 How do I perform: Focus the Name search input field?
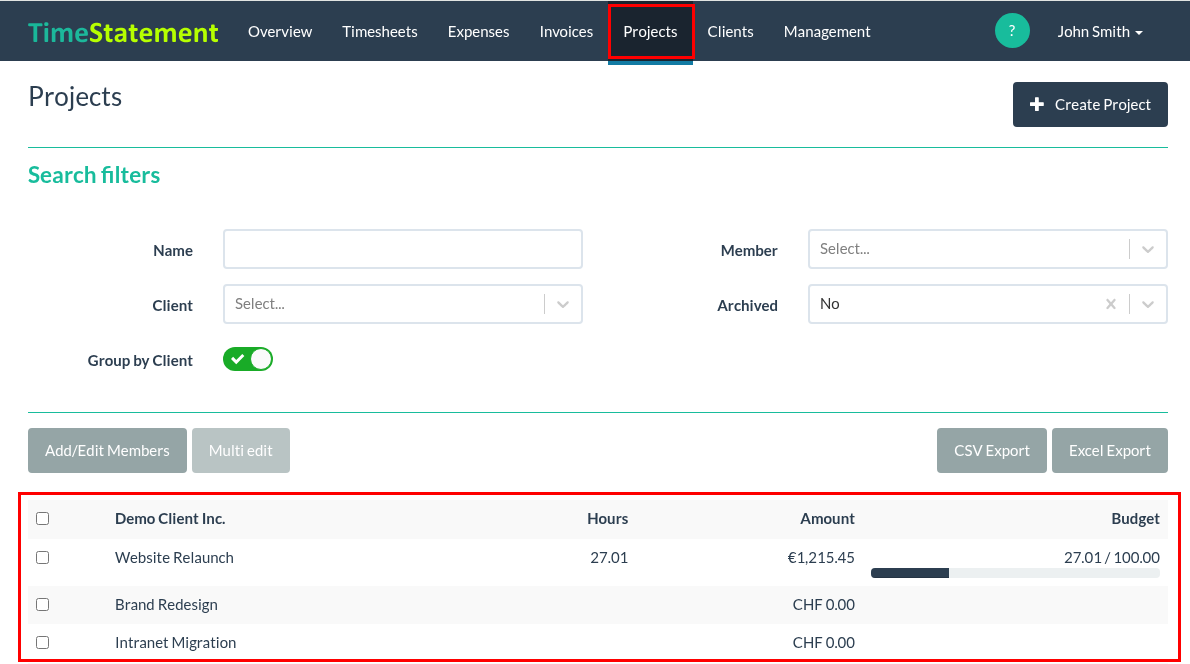point(403,249)
